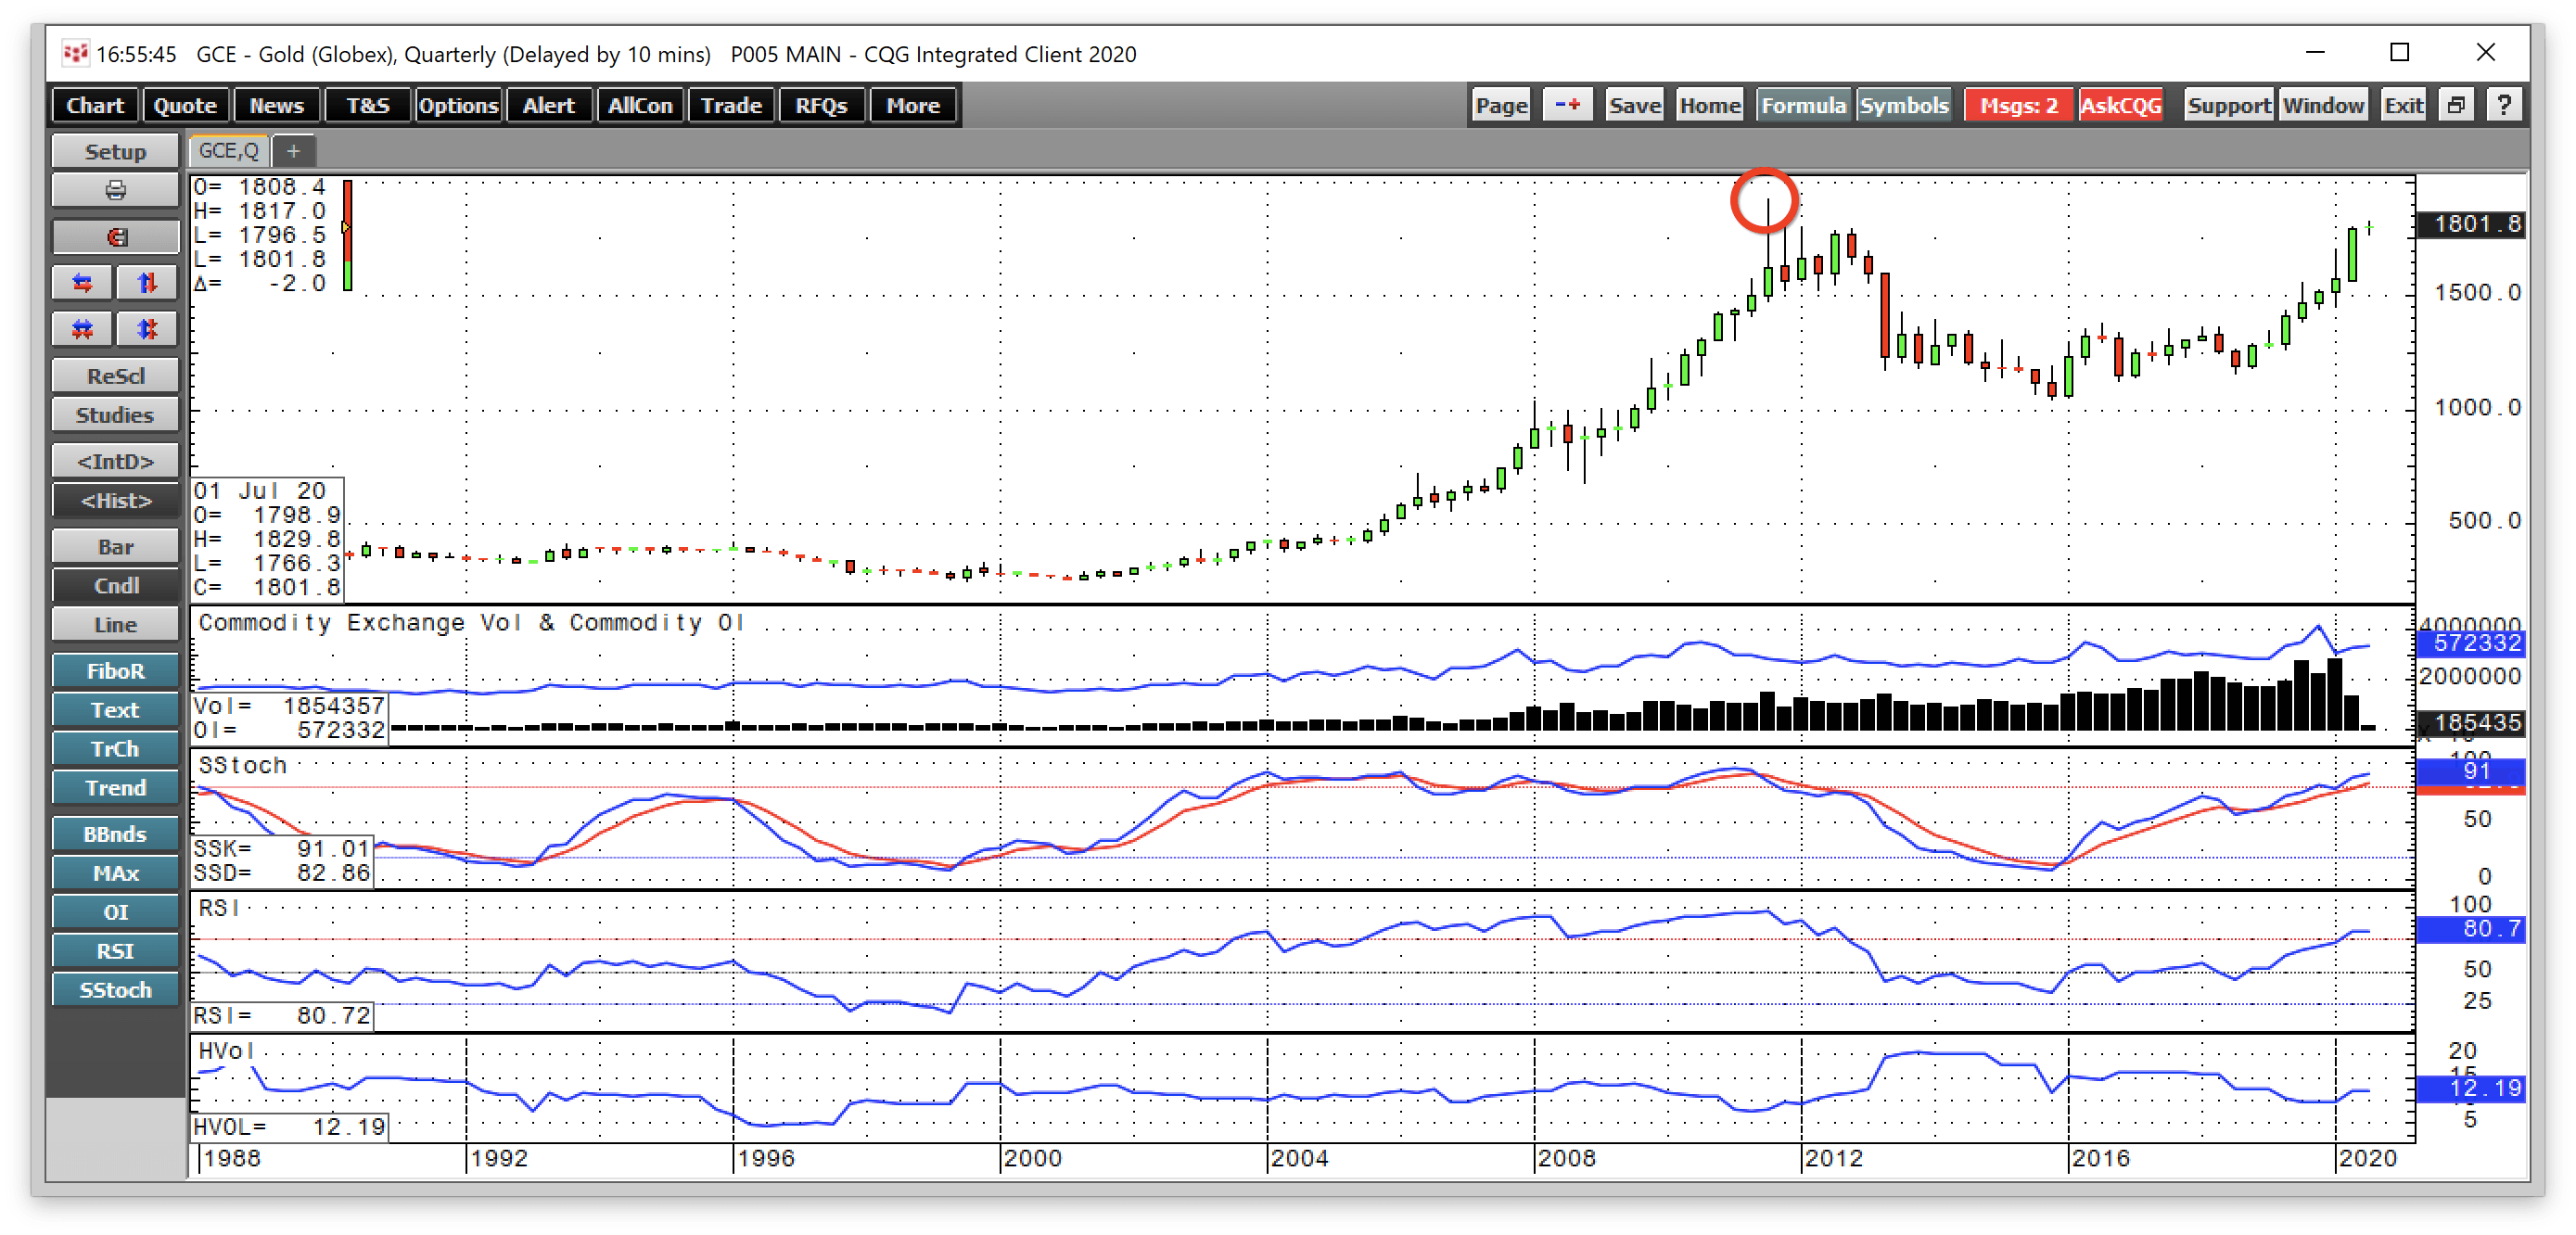This screenshot has width=2576, height=1235.
Task: Toggle the magnet snap button
Action: (x=115, y=237)
